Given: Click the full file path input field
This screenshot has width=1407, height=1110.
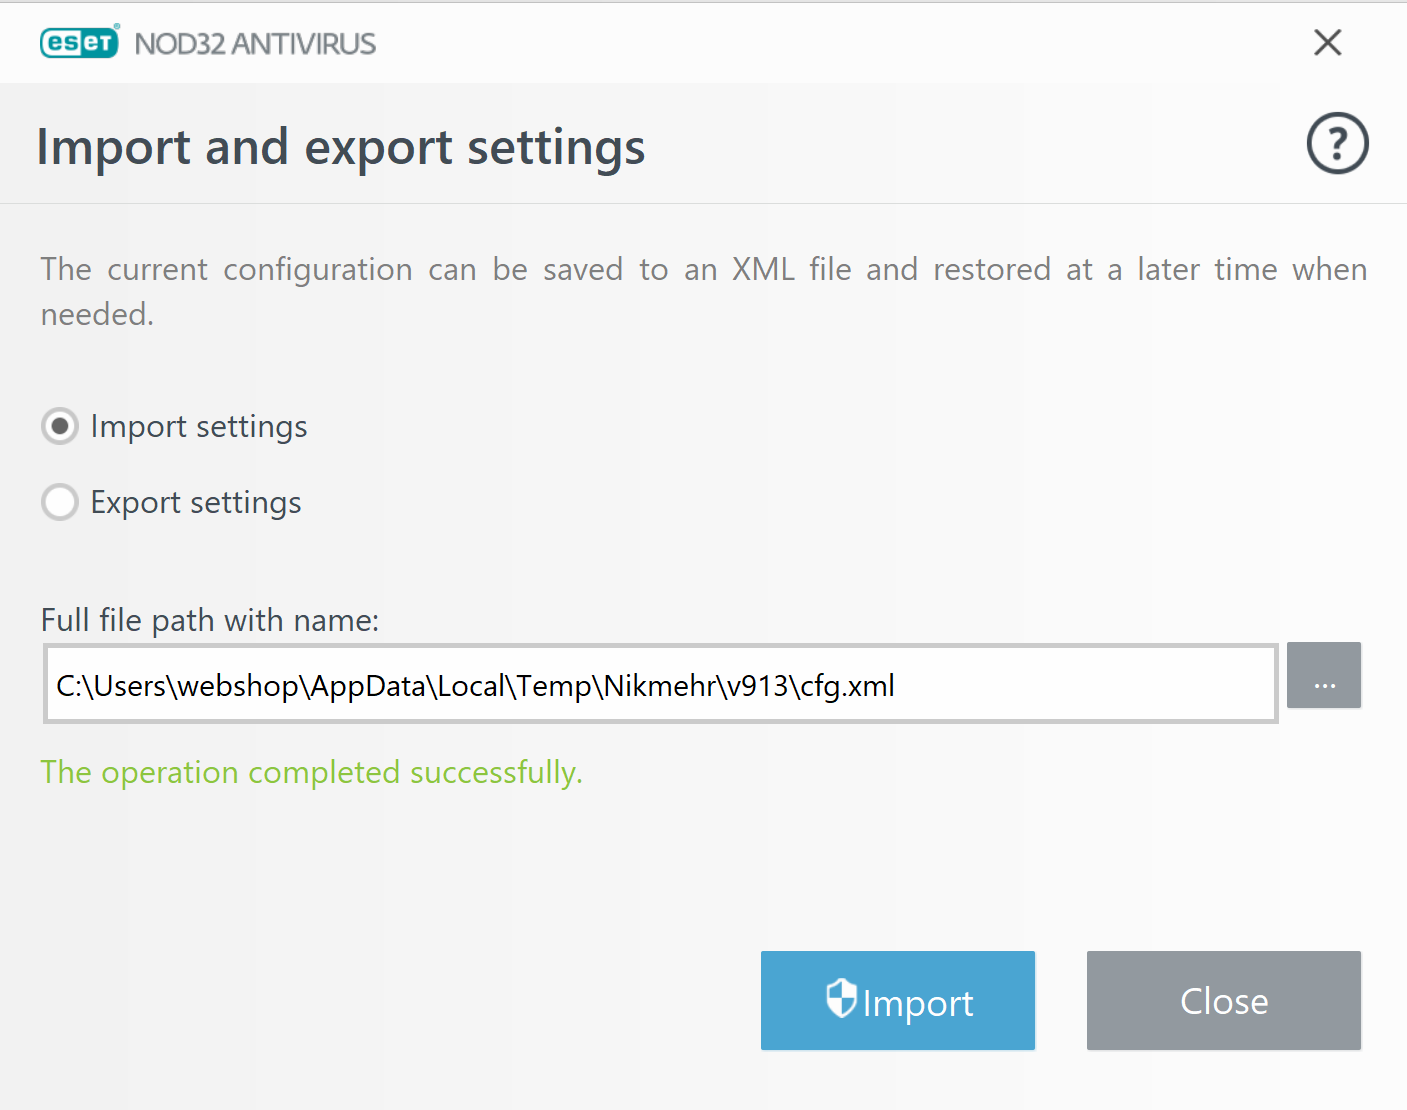Looking at the screenshot, I should 661,684.
